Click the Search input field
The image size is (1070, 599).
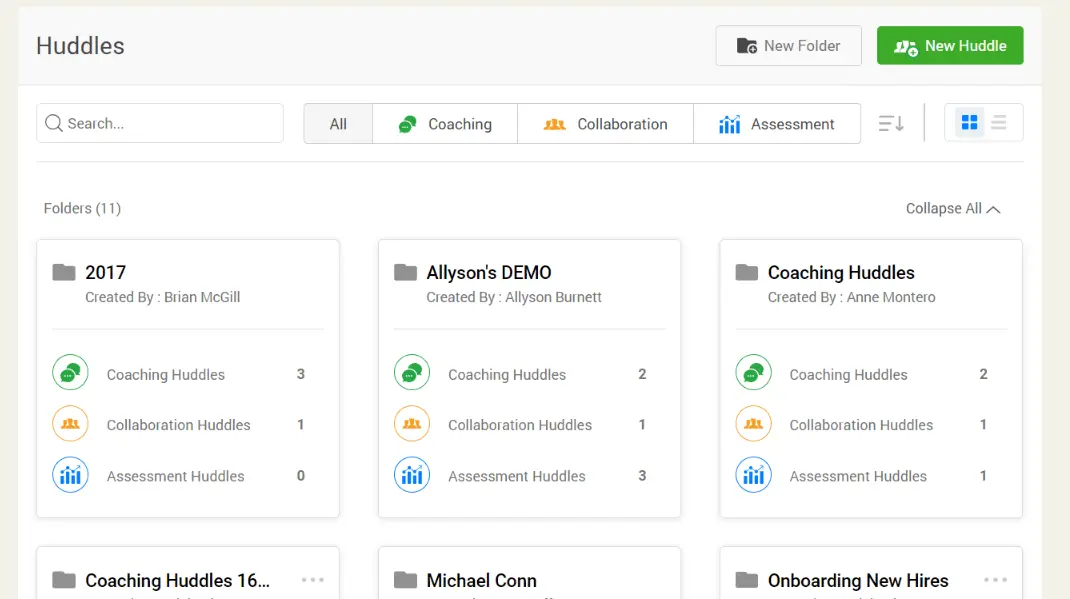point(160,124)
